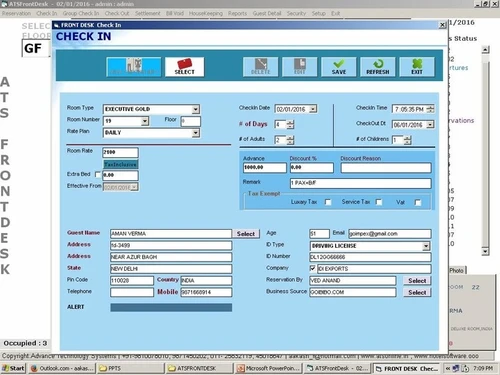Image resolution: width=500 pixels, height=375 pixels.
Task: Open the Setup menu
Action: tap(319, 13)
